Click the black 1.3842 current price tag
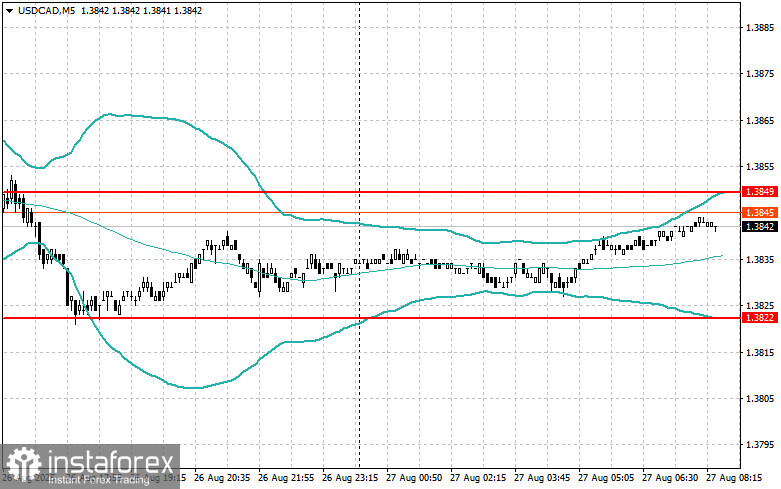The height and width of the screenshot is (489, 781). pos(760,227)
